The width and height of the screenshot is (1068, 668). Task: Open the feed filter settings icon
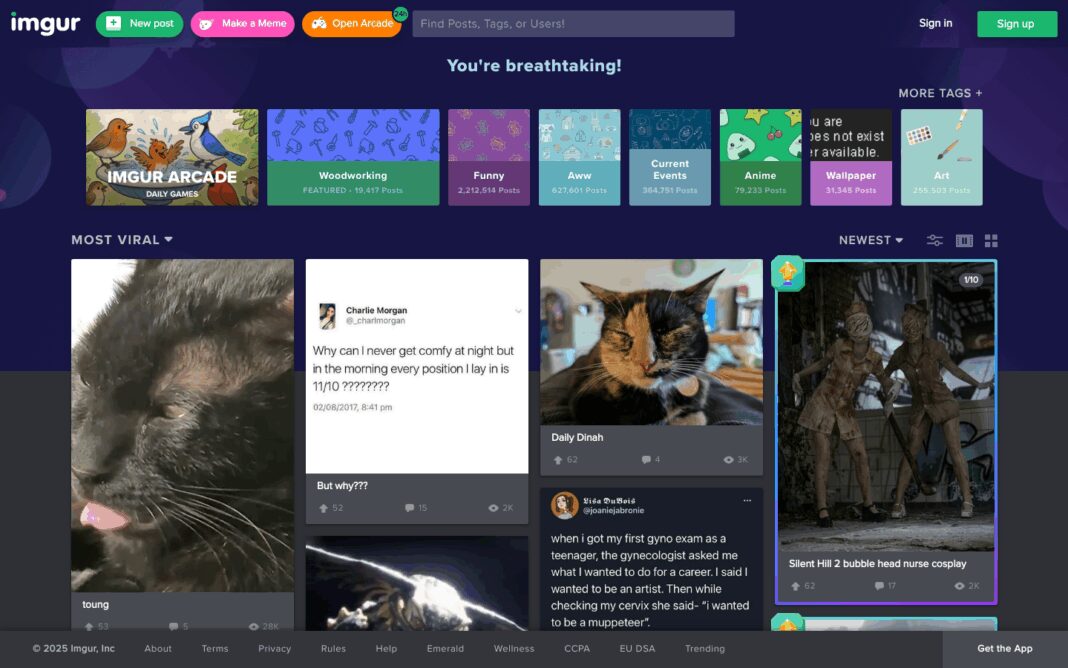(934, 240)
